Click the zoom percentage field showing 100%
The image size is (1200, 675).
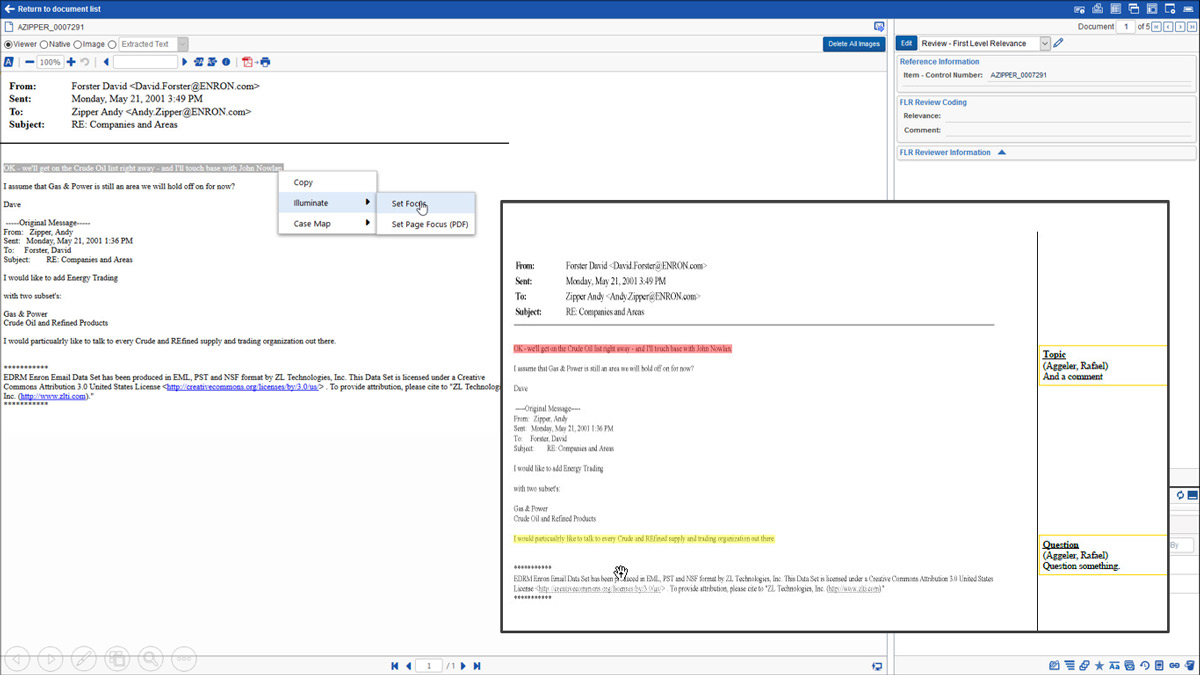pos(50,62)
